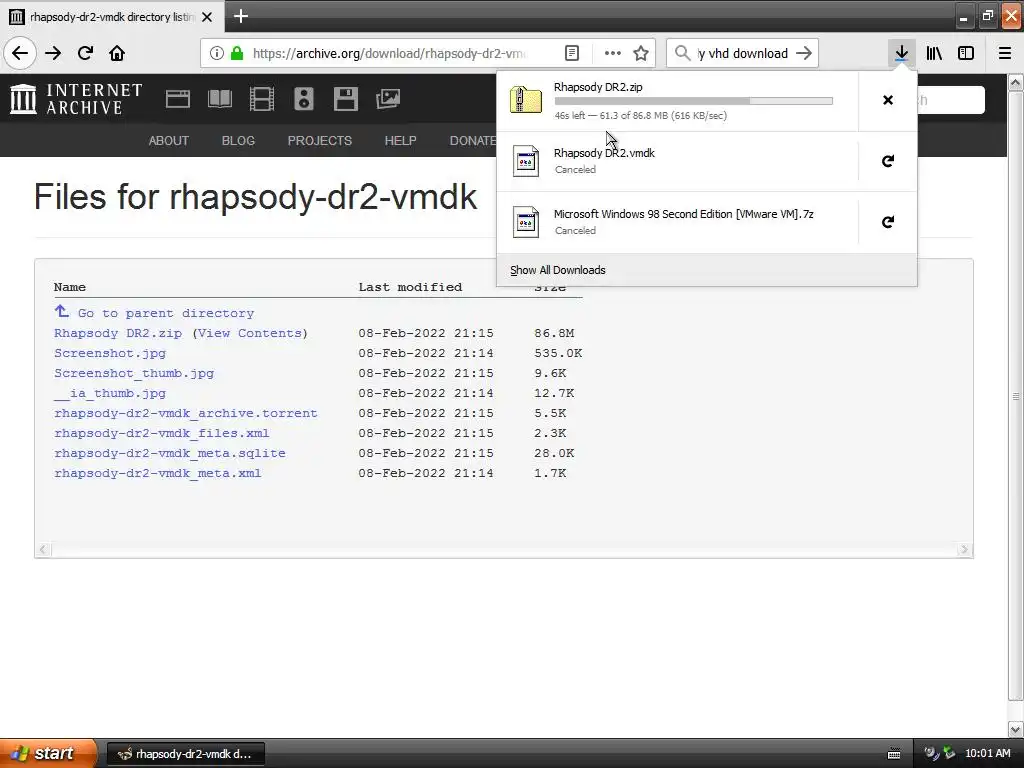Go back to previous page

20,53
